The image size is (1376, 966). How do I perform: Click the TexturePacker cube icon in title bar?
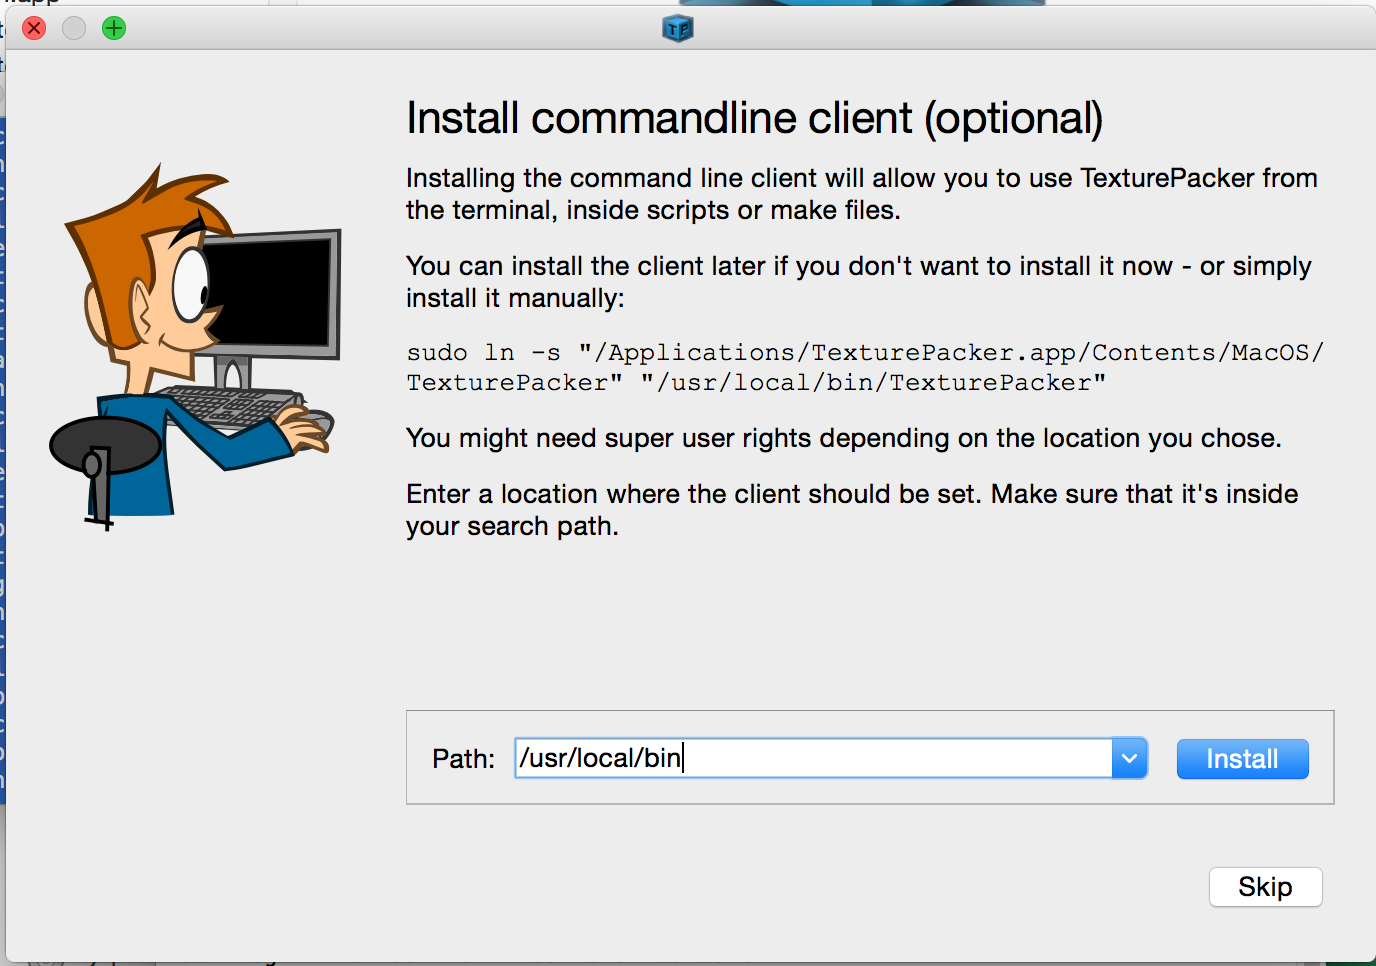point(678,28)
